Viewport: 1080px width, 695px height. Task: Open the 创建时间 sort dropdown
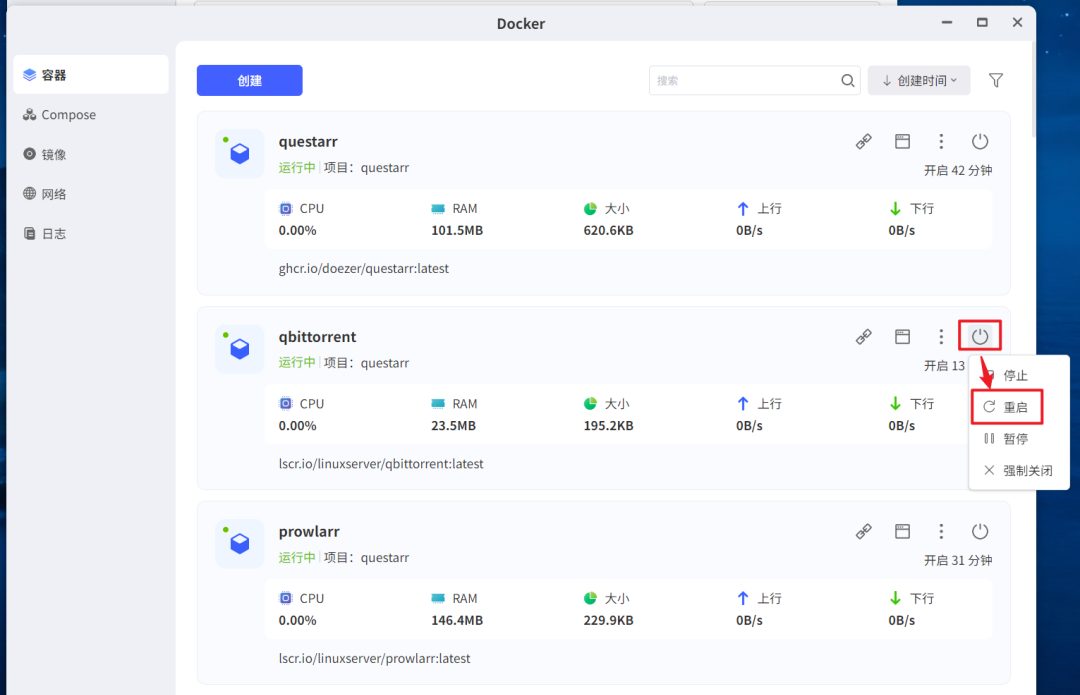[x=919, y=81]
